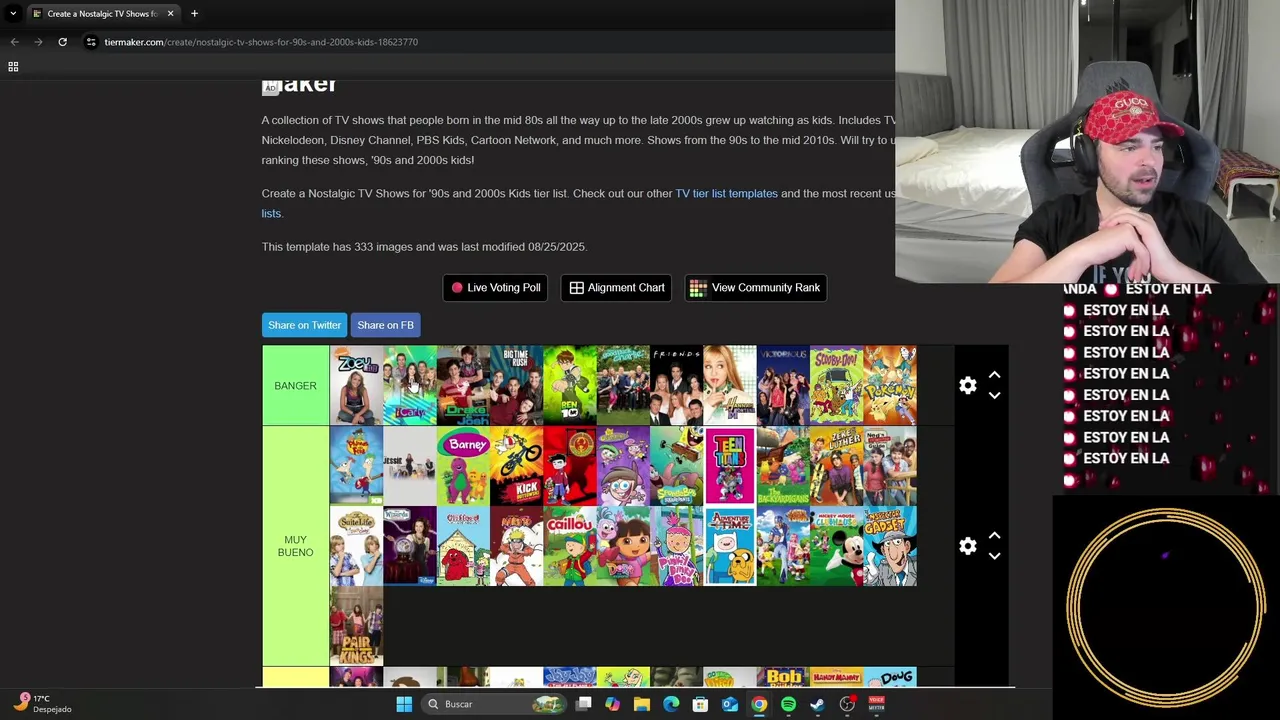Viewport: 1280px width, 720px height.
Task: Move the BANGER tier up with its chevron
Action: point(994,375)
